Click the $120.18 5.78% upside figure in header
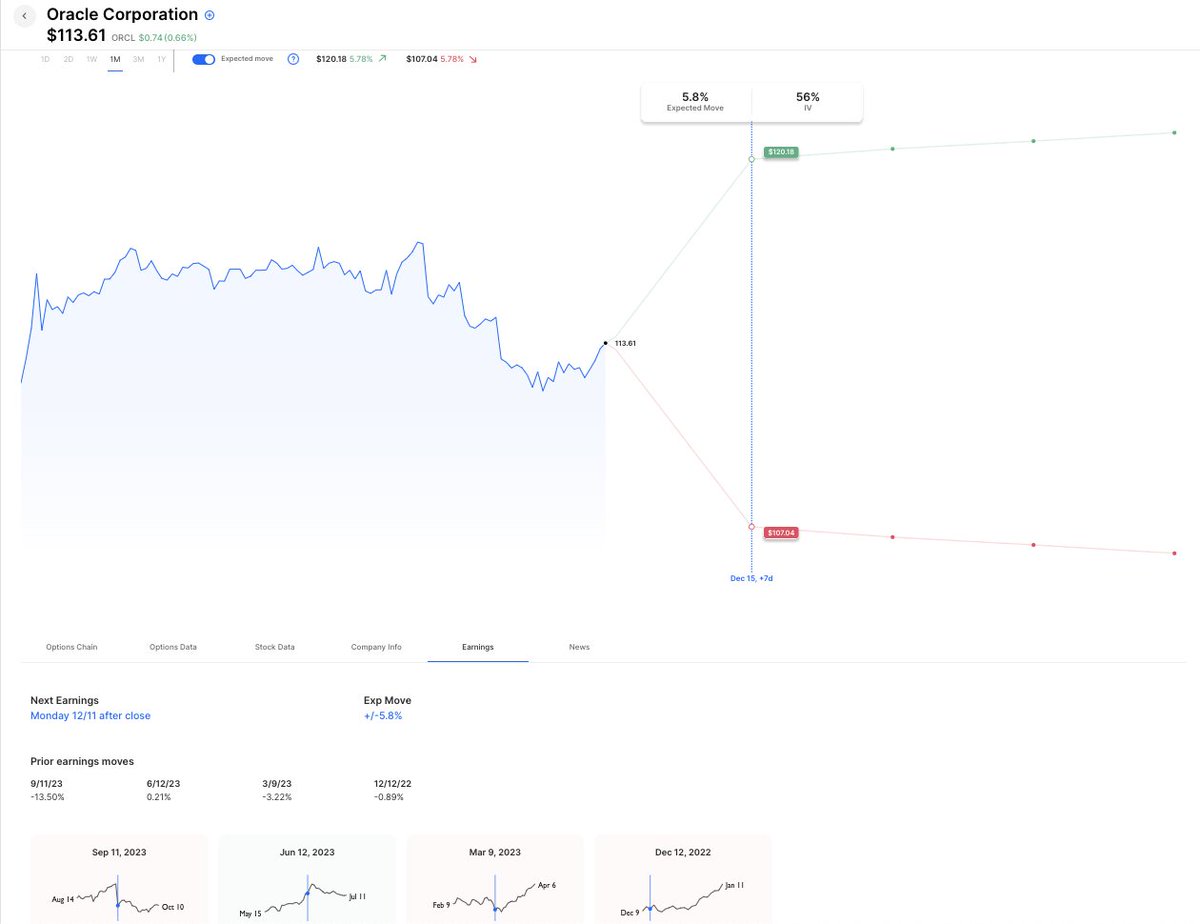The width and height of the screenshot is (1200, 924). point(351,59)
